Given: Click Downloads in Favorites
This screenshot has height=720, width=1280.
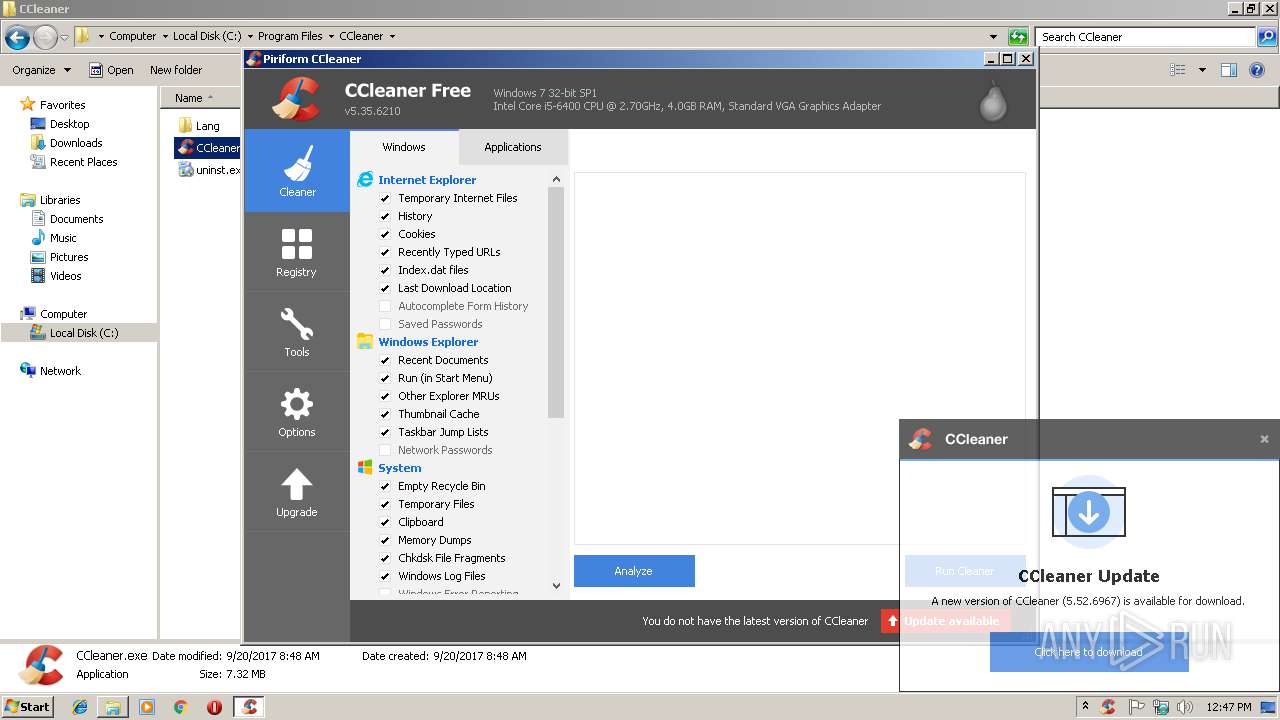Looking at the screenshot, I should click(x=76, y=143).
